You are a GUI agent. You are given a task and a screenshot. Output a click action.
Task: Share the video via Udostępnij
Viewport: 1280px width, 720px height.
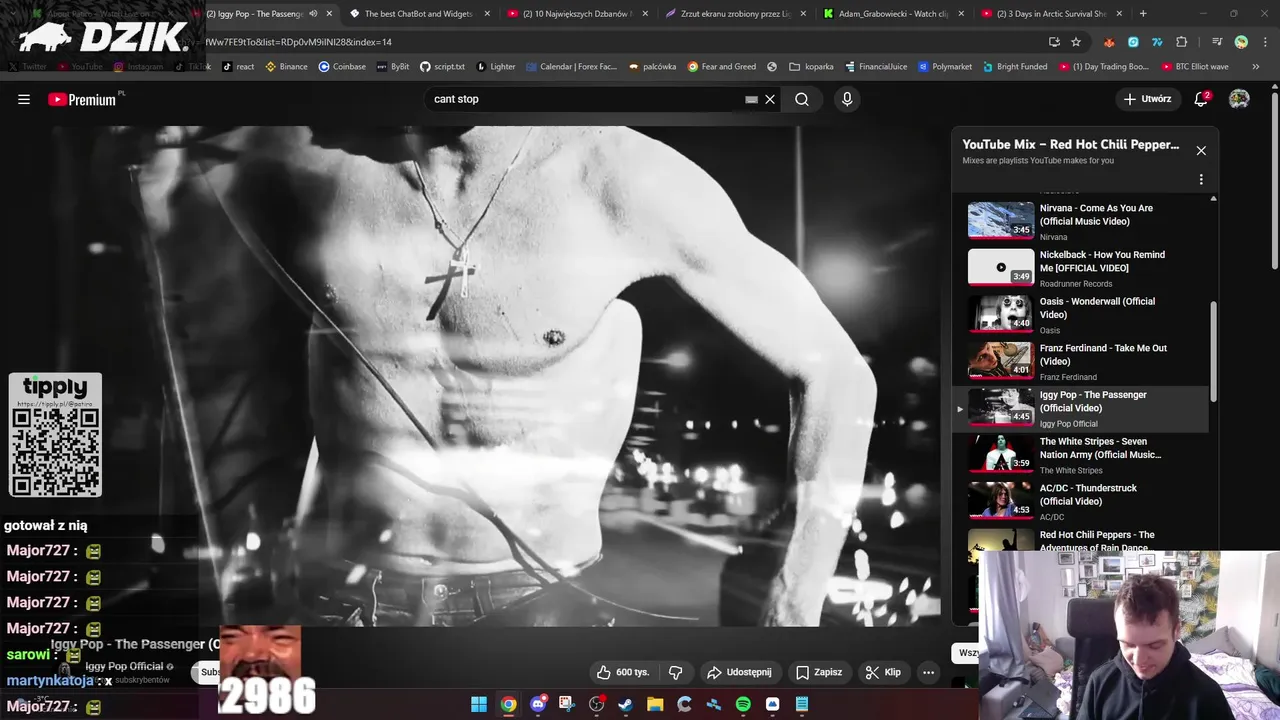[x=739, y=672]
